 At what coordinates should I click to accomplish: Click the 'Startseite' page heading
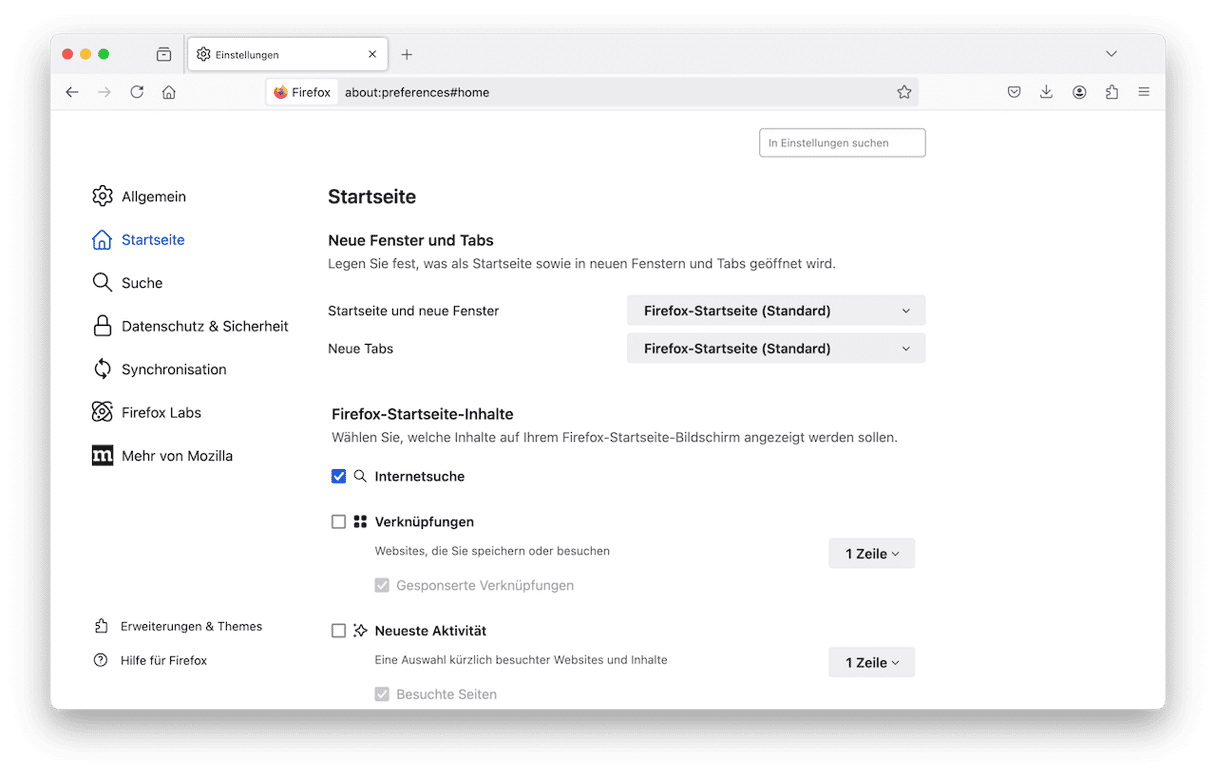pyautogui.click(x=372, y=197)
